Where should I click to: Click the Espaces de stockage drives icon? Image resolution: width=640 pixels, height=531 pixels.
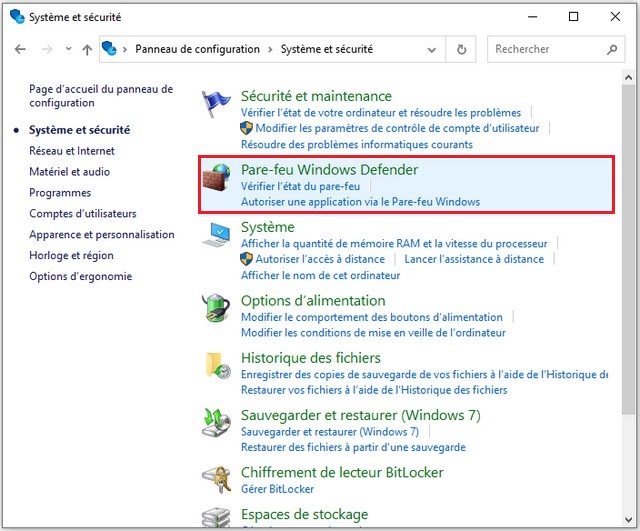(x=216, y=518)
